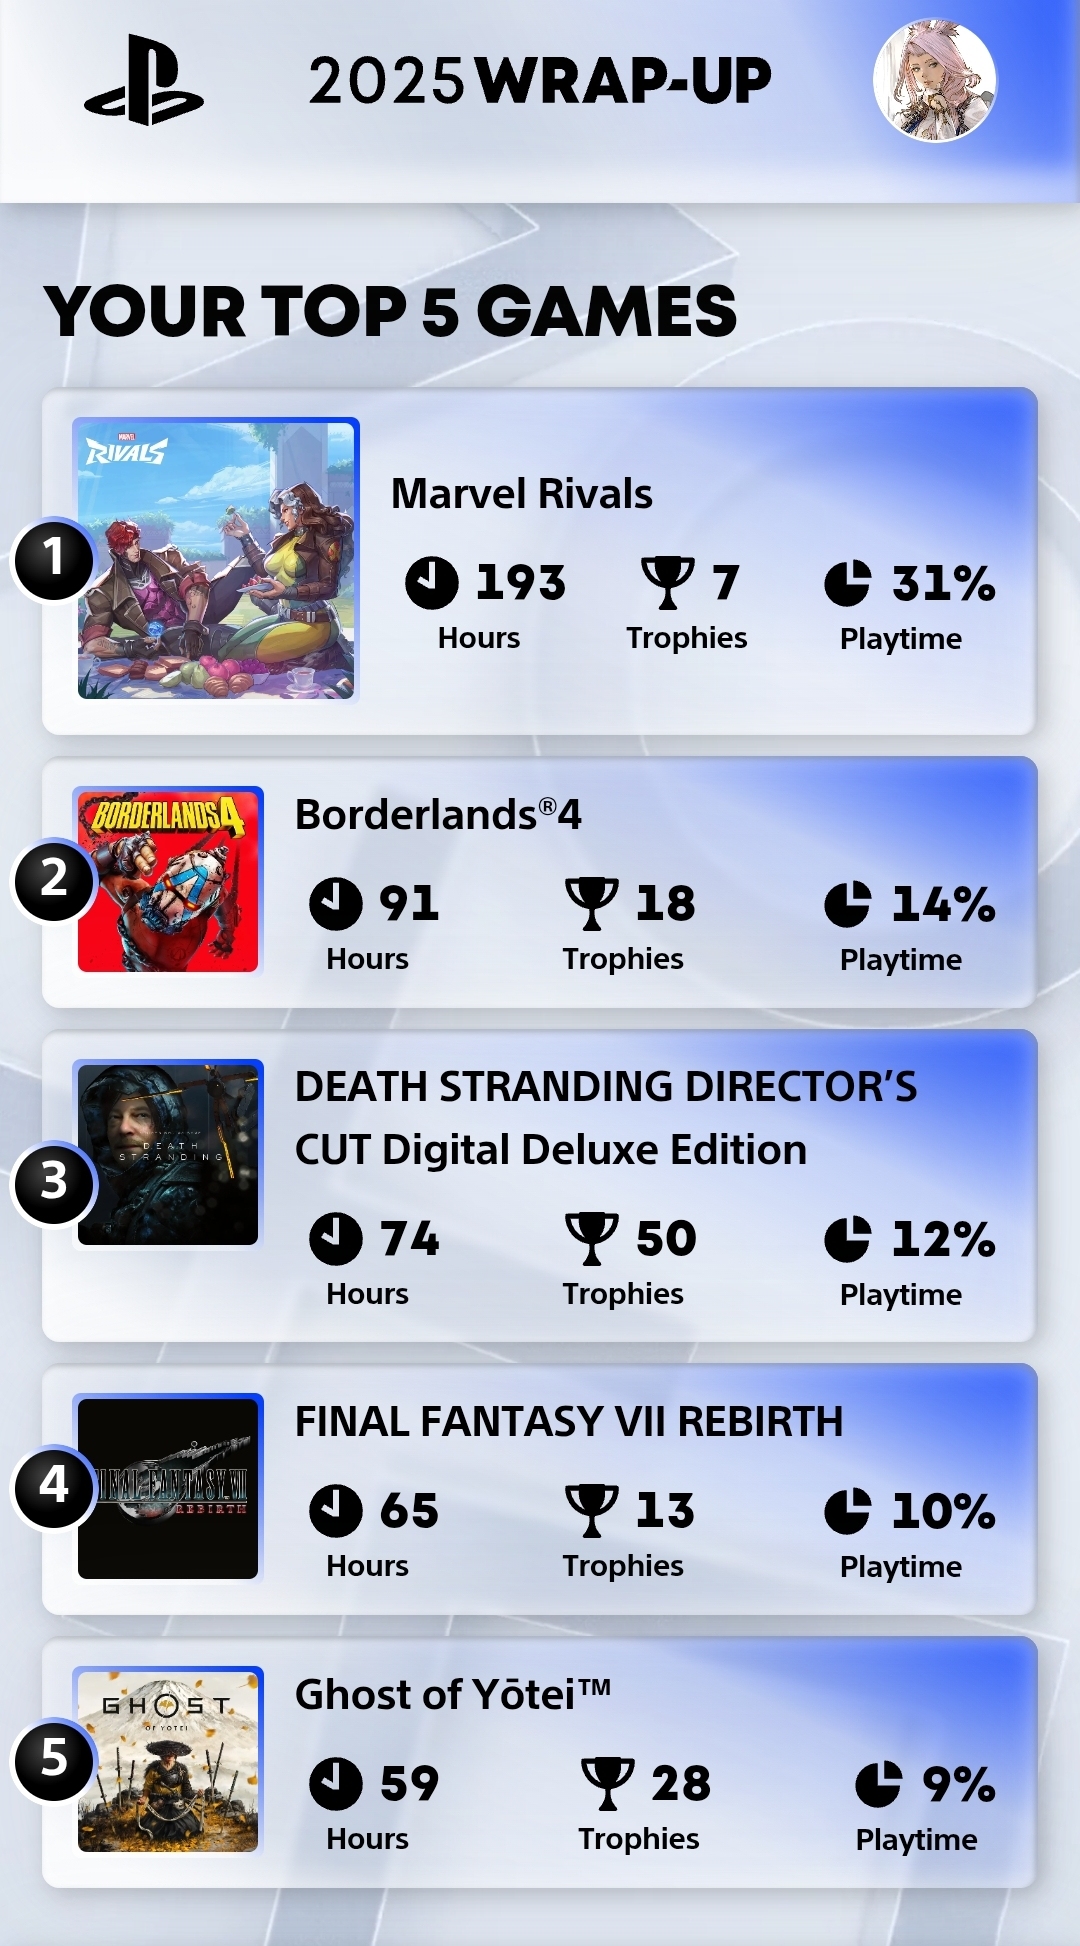Click the Death Stranding Director's Cut title
The height and width of the screenshot is (1946, 1080).
point(605,1118)
